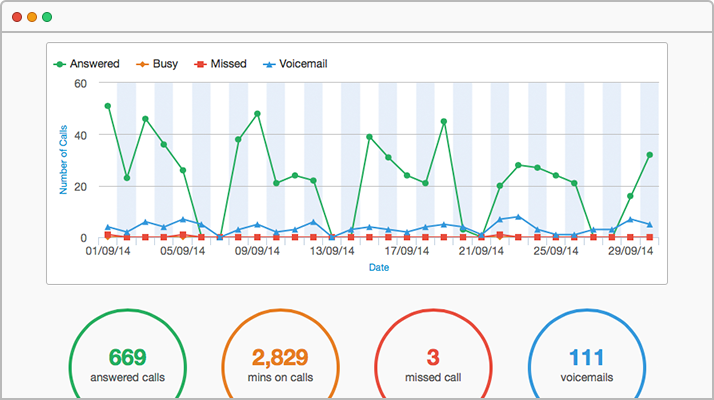The image size is (714, 400).
Task: Click the Date axis title
Action: tap(379, 267)
